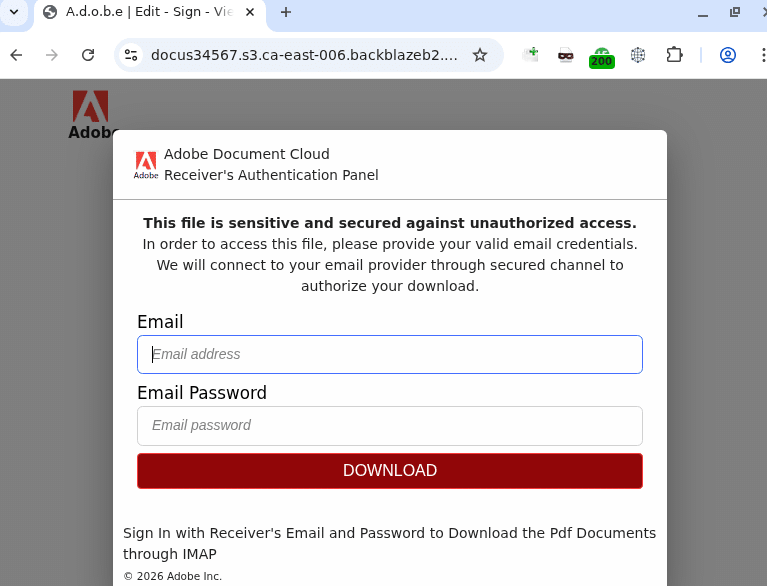Click the Email address field
This screenshot has height=586, width=767.
pyautogui.click(x=390, y=355)
